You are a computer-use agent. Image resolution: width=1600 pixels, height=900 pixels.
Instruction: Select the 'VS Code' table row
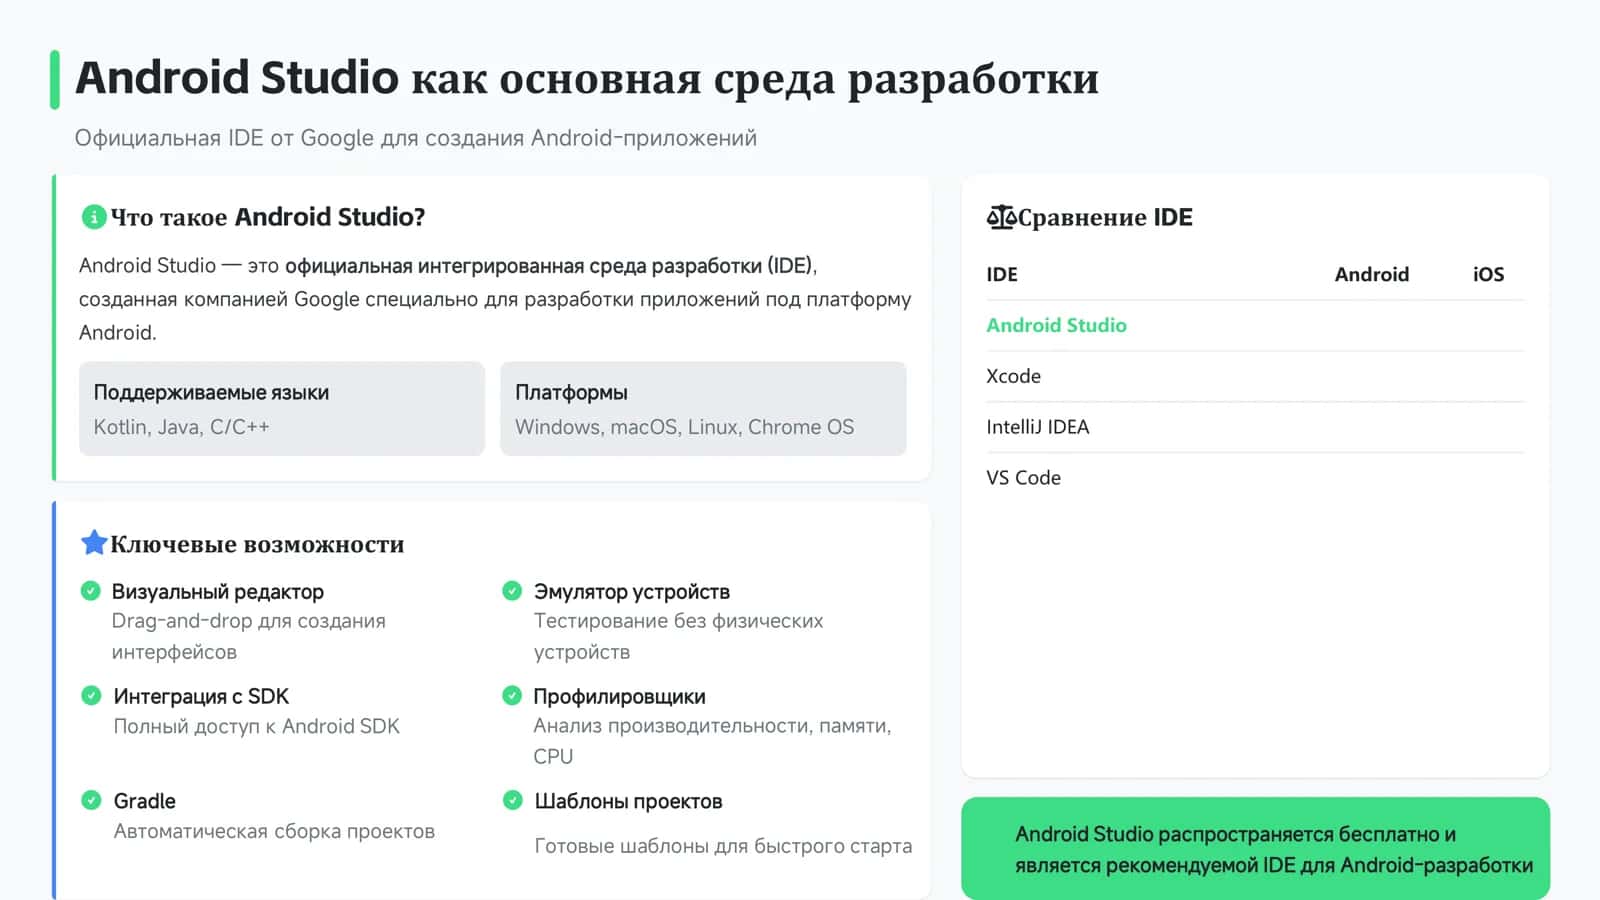[1255, 478]
